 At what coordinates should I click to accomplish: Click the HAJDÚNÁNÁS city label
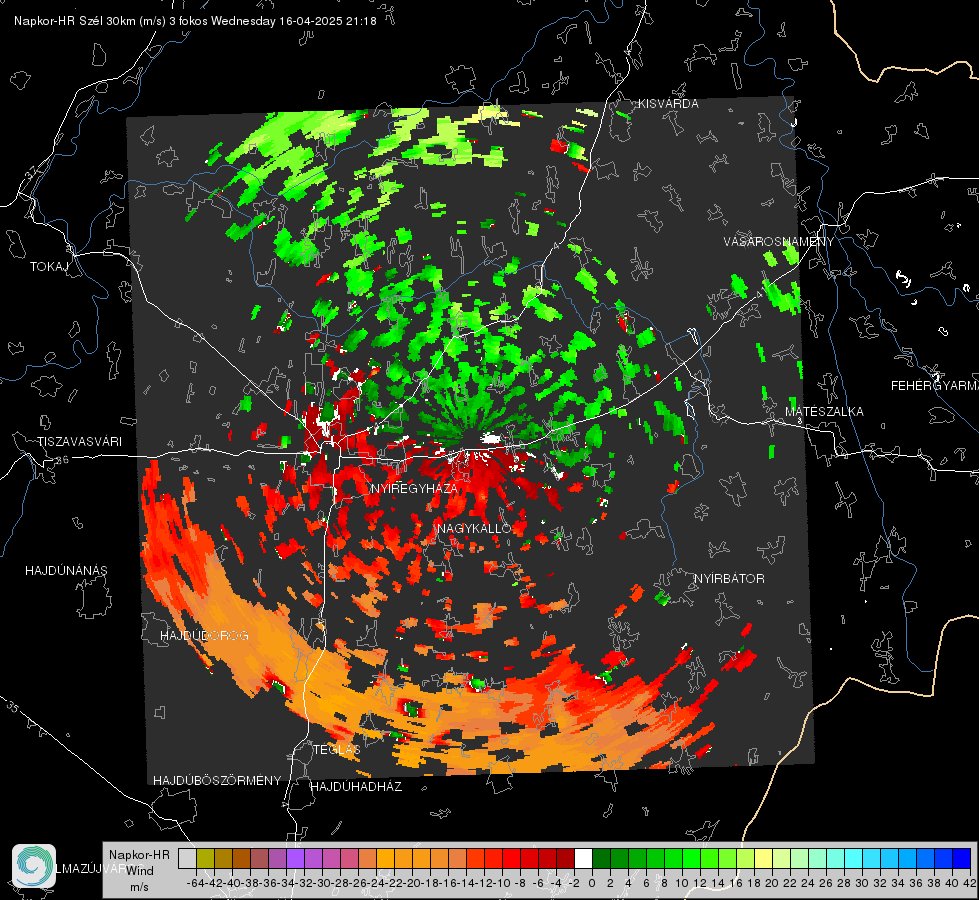[x=66, y=571]
